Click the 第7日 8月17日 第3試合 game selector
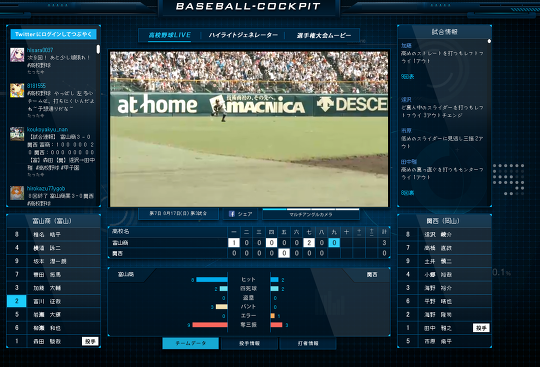 pos(178,213)
